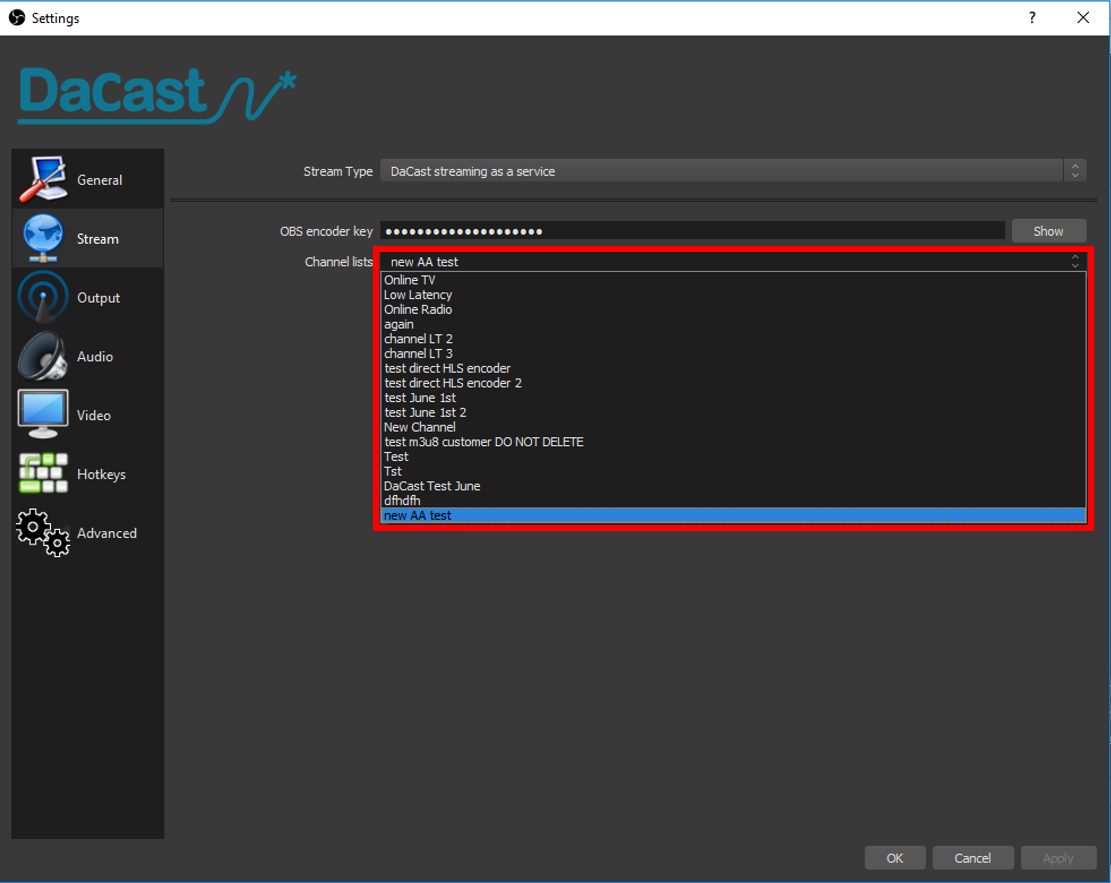Switch to Video settings tab
Screen dimensions: 1111x883
(88, 415)
